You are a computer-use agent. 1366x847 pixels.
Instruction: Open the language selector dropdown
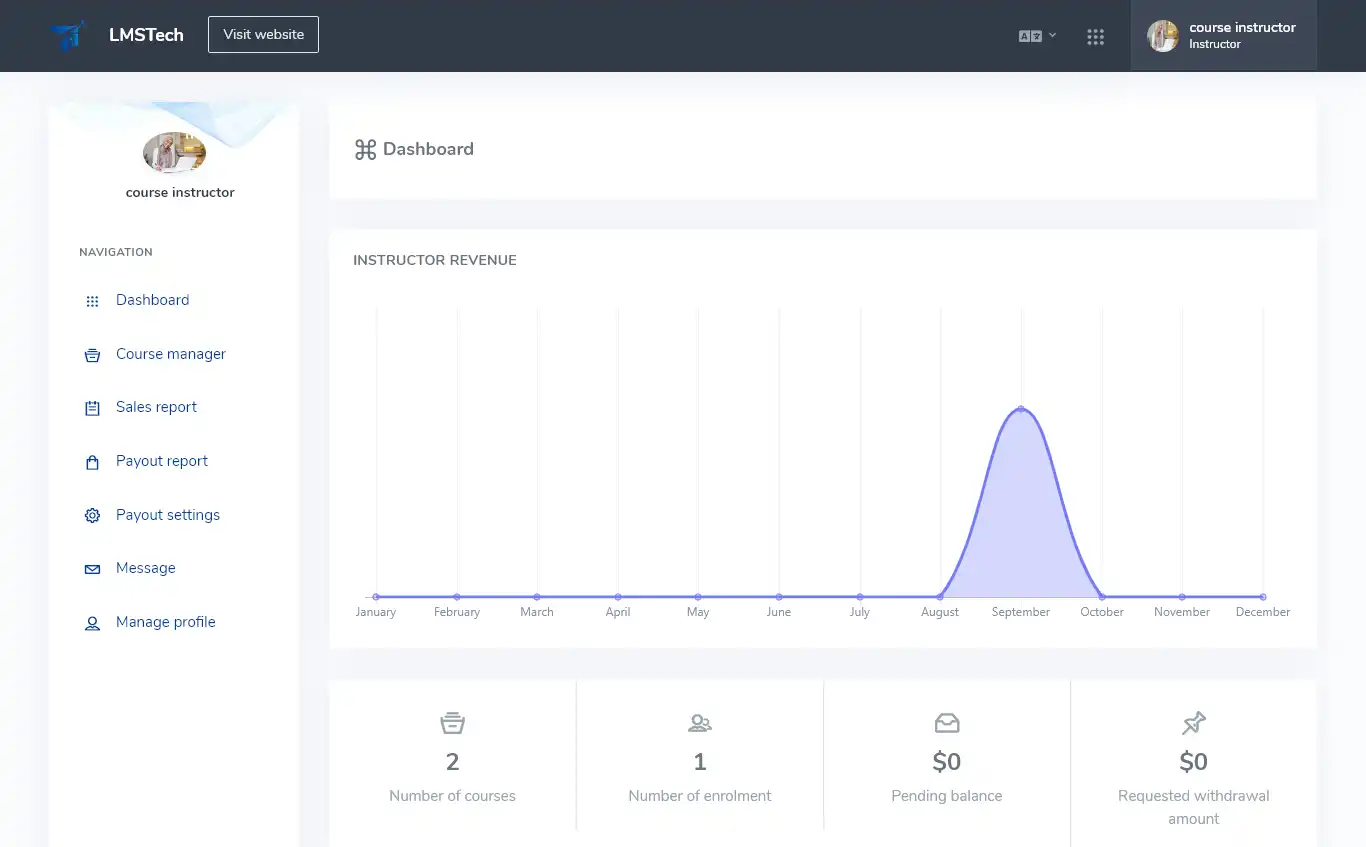coord(1035,35)
